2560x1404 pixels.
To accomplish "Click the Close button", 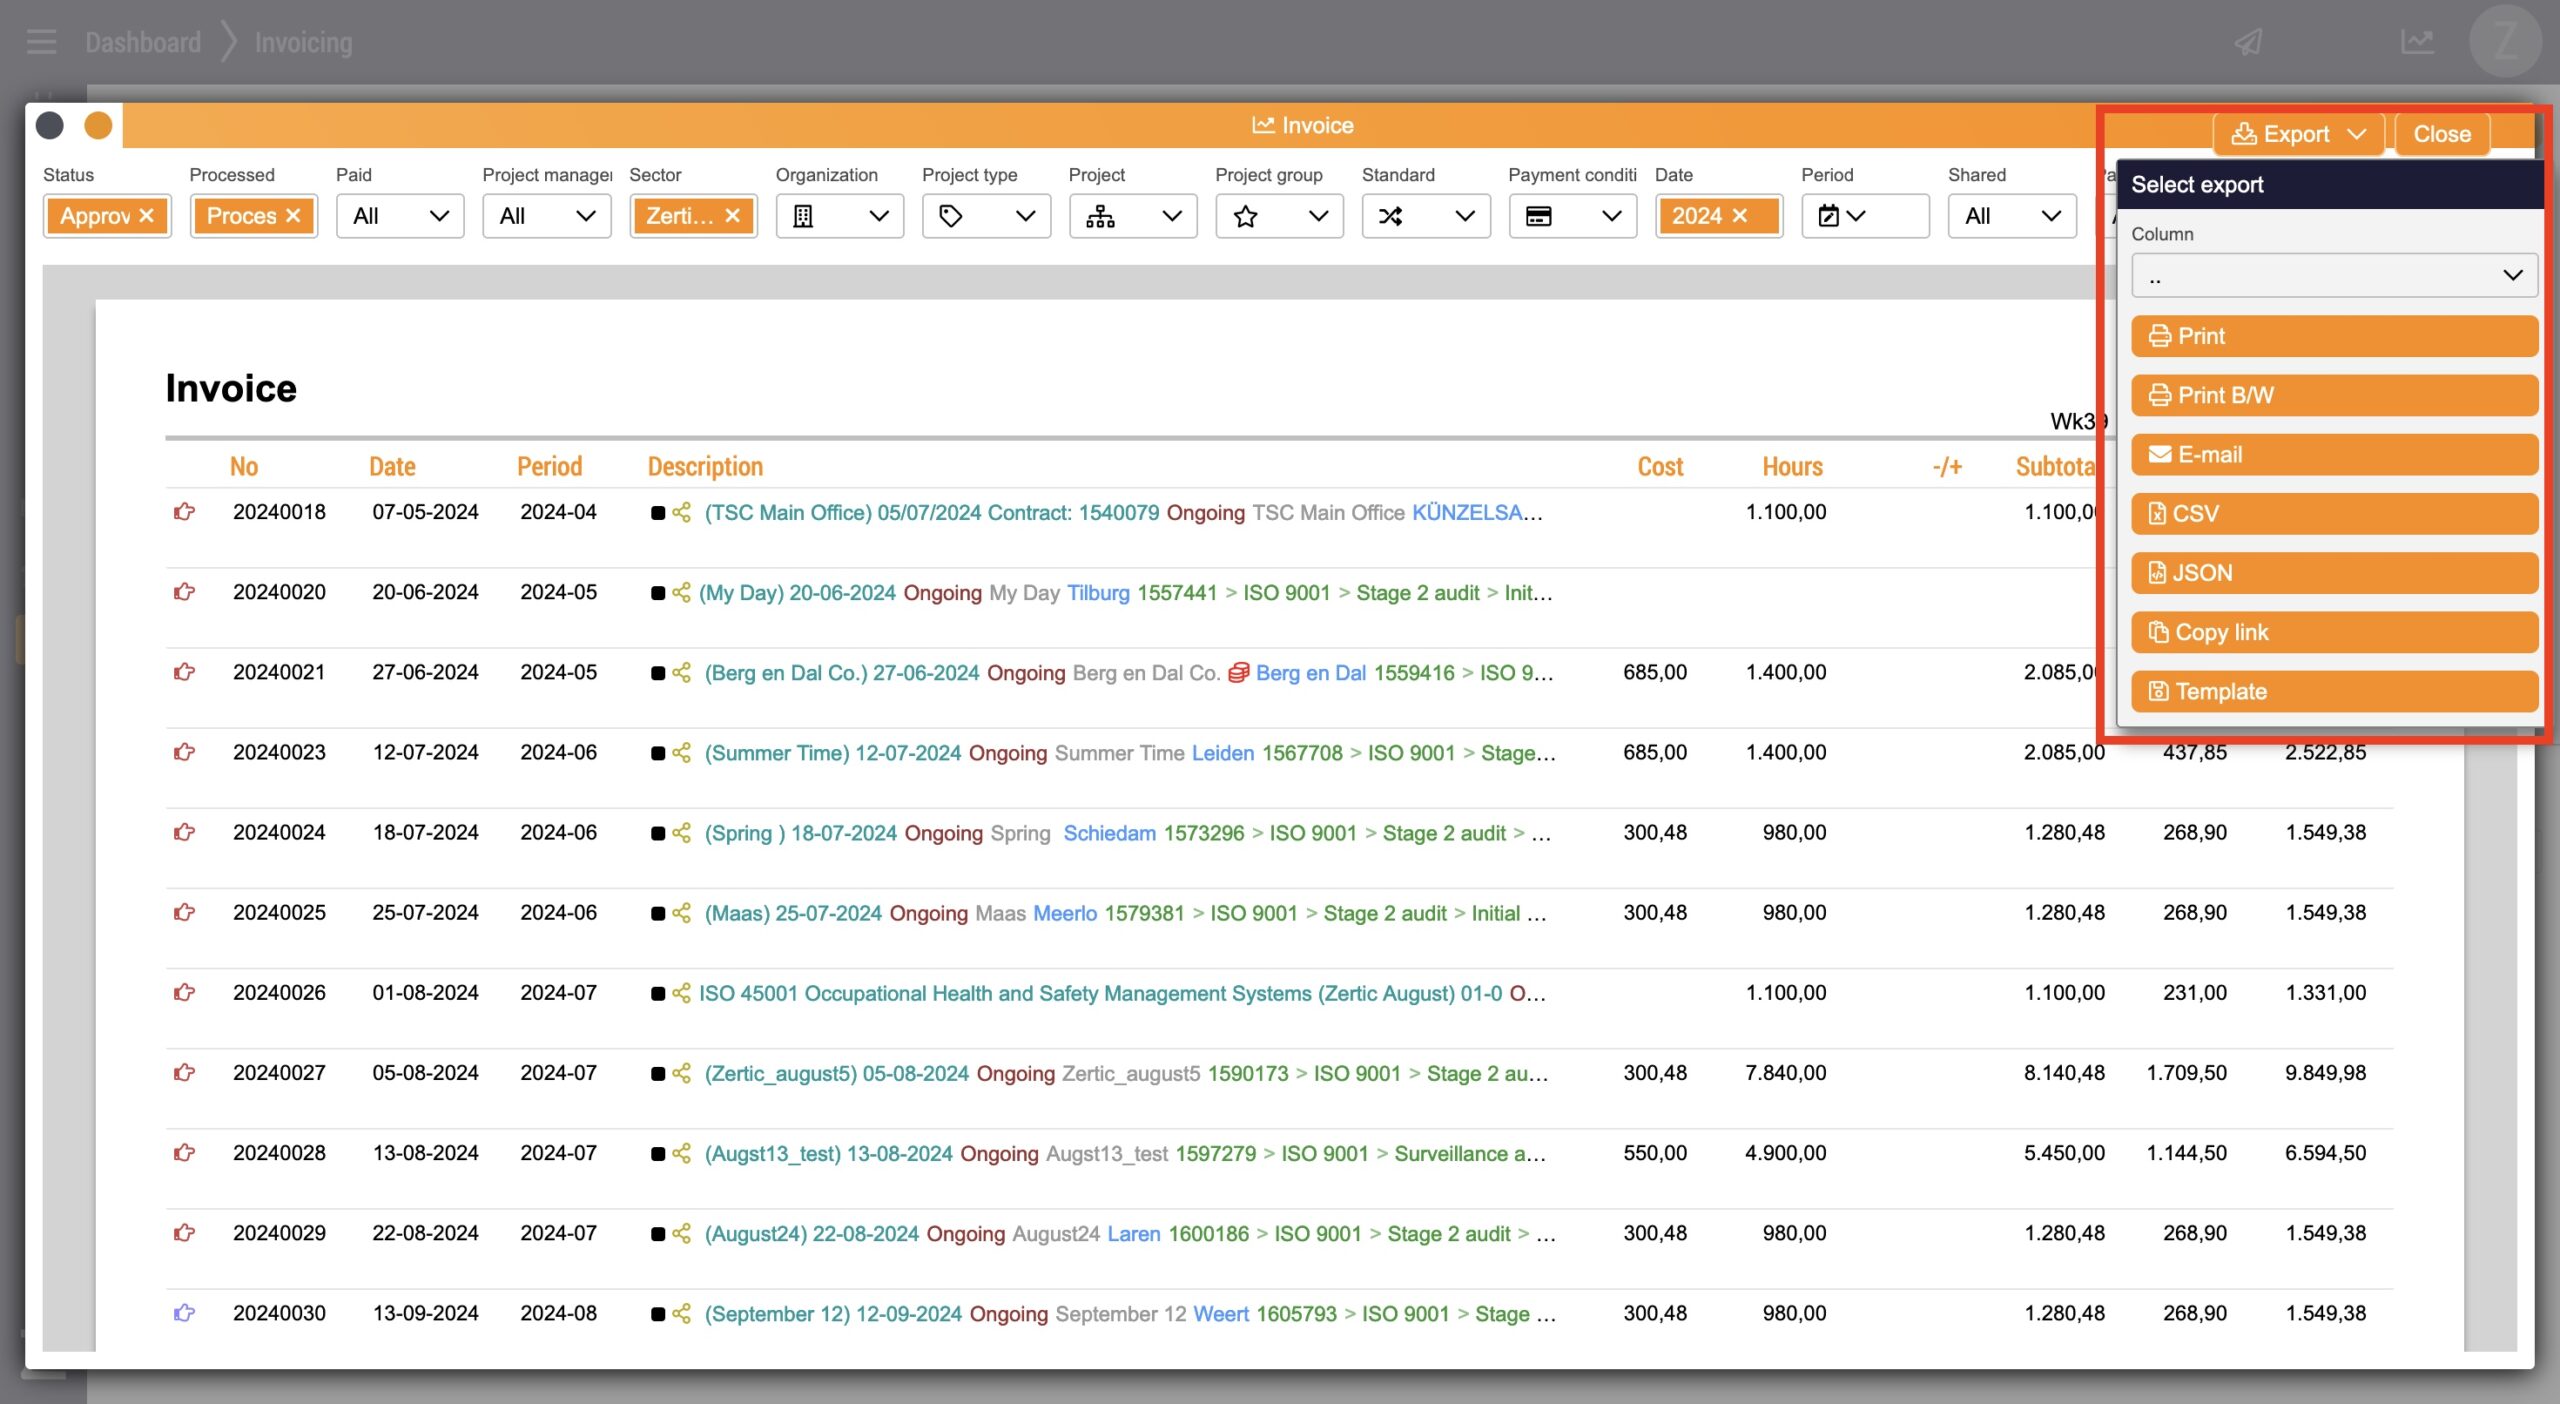I will [2441, 134].
